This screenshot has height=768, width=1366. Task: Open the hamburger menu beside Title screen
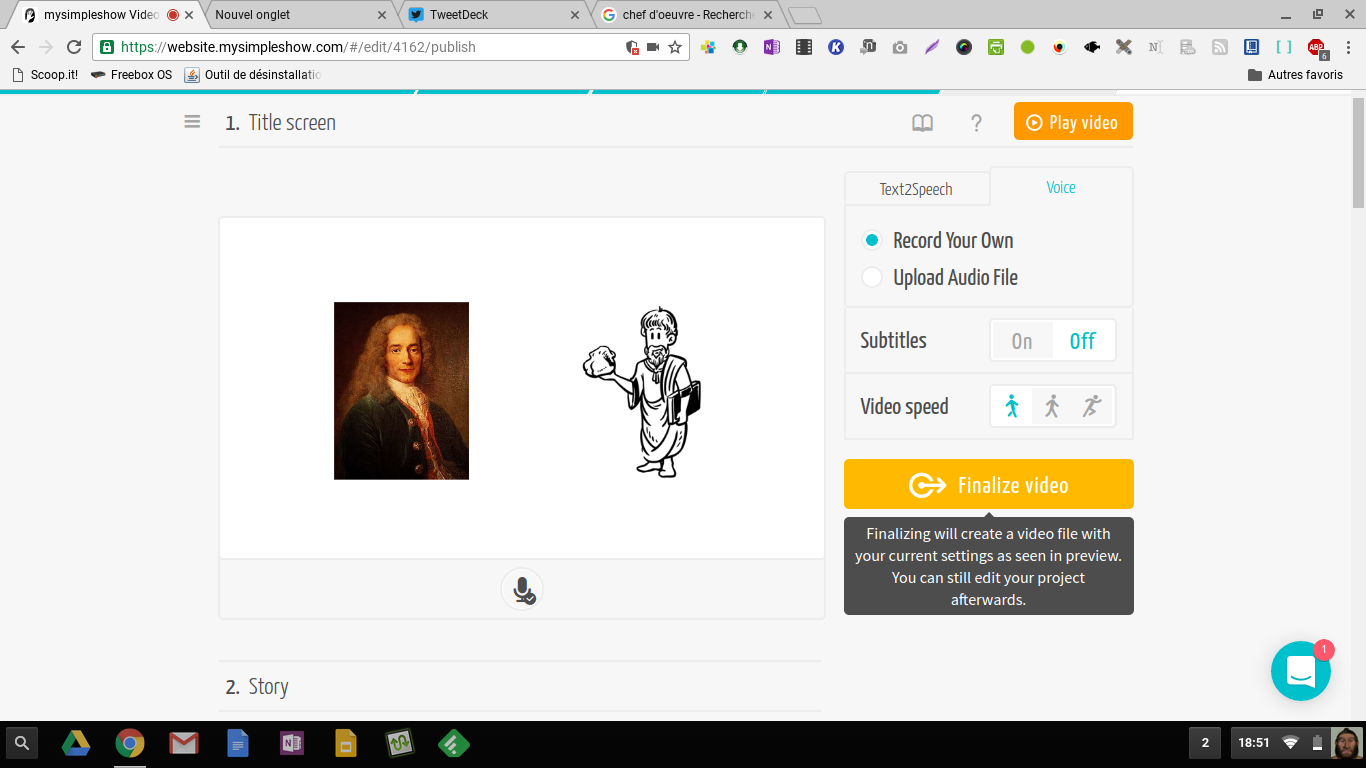192,122
